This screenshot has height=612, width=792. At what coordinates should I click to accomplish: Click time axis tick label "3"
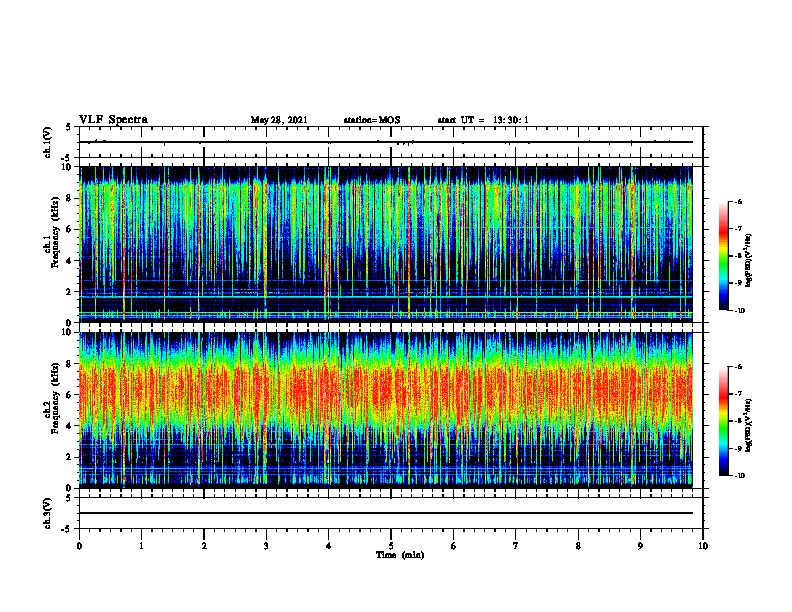pyautogui.click(x=266, y=546)
